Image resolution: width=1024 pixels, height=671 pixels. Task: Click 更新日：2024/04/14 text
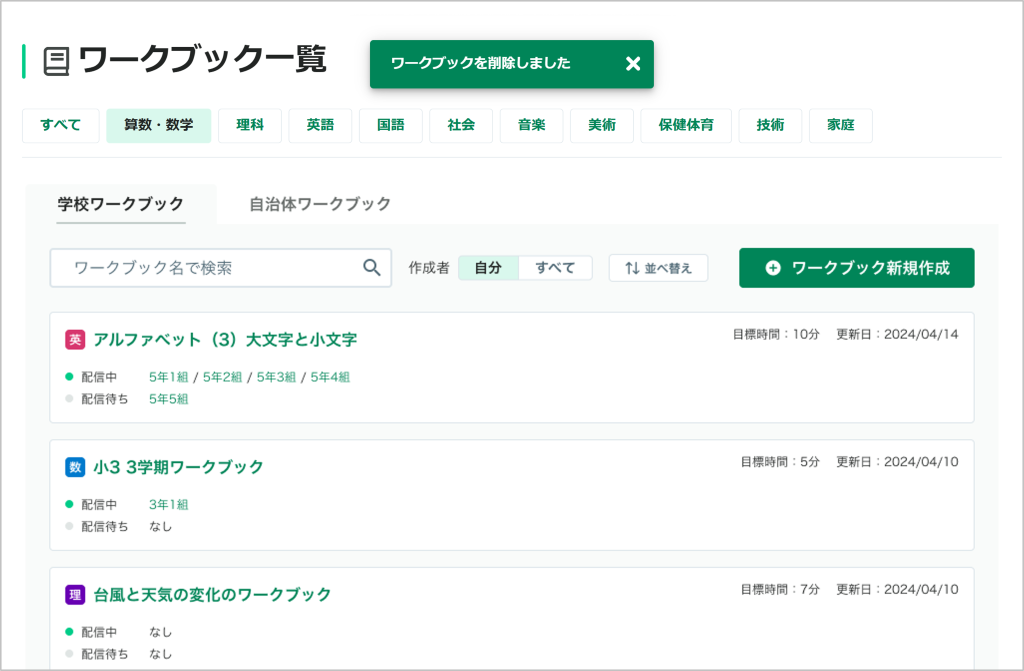(x=897, y=335)
